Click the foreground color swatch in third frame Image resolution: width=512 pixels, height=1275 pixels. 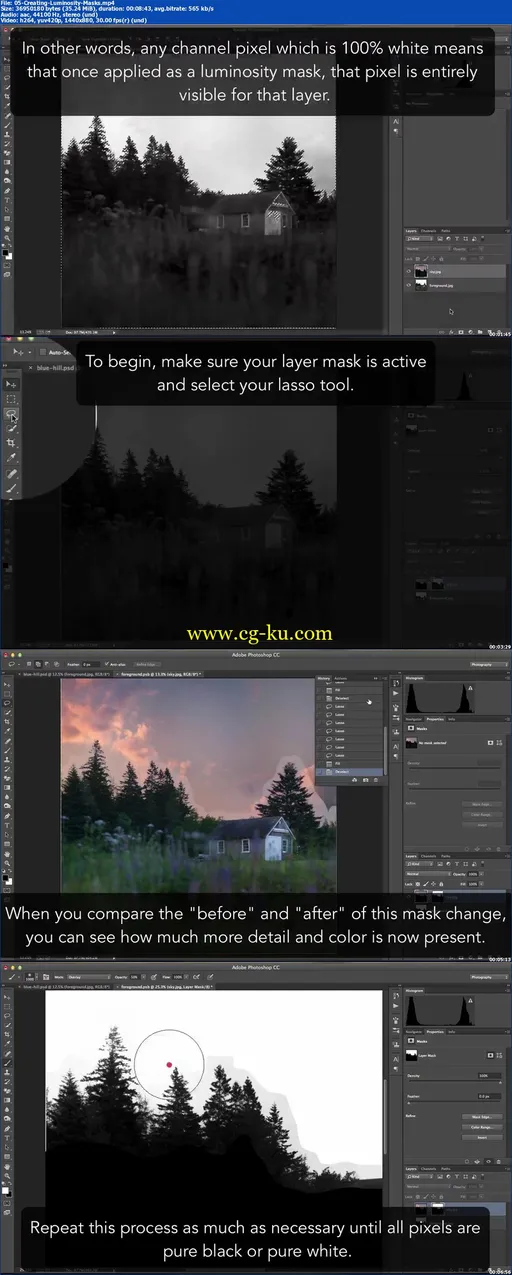tap(5, 878)
